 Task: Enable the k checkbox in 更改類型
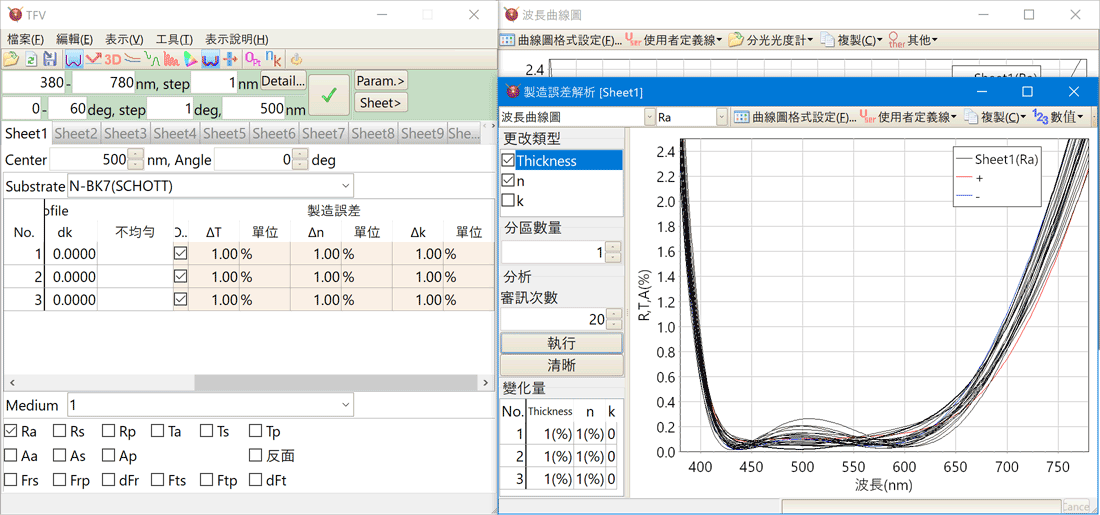coord(509,201)
